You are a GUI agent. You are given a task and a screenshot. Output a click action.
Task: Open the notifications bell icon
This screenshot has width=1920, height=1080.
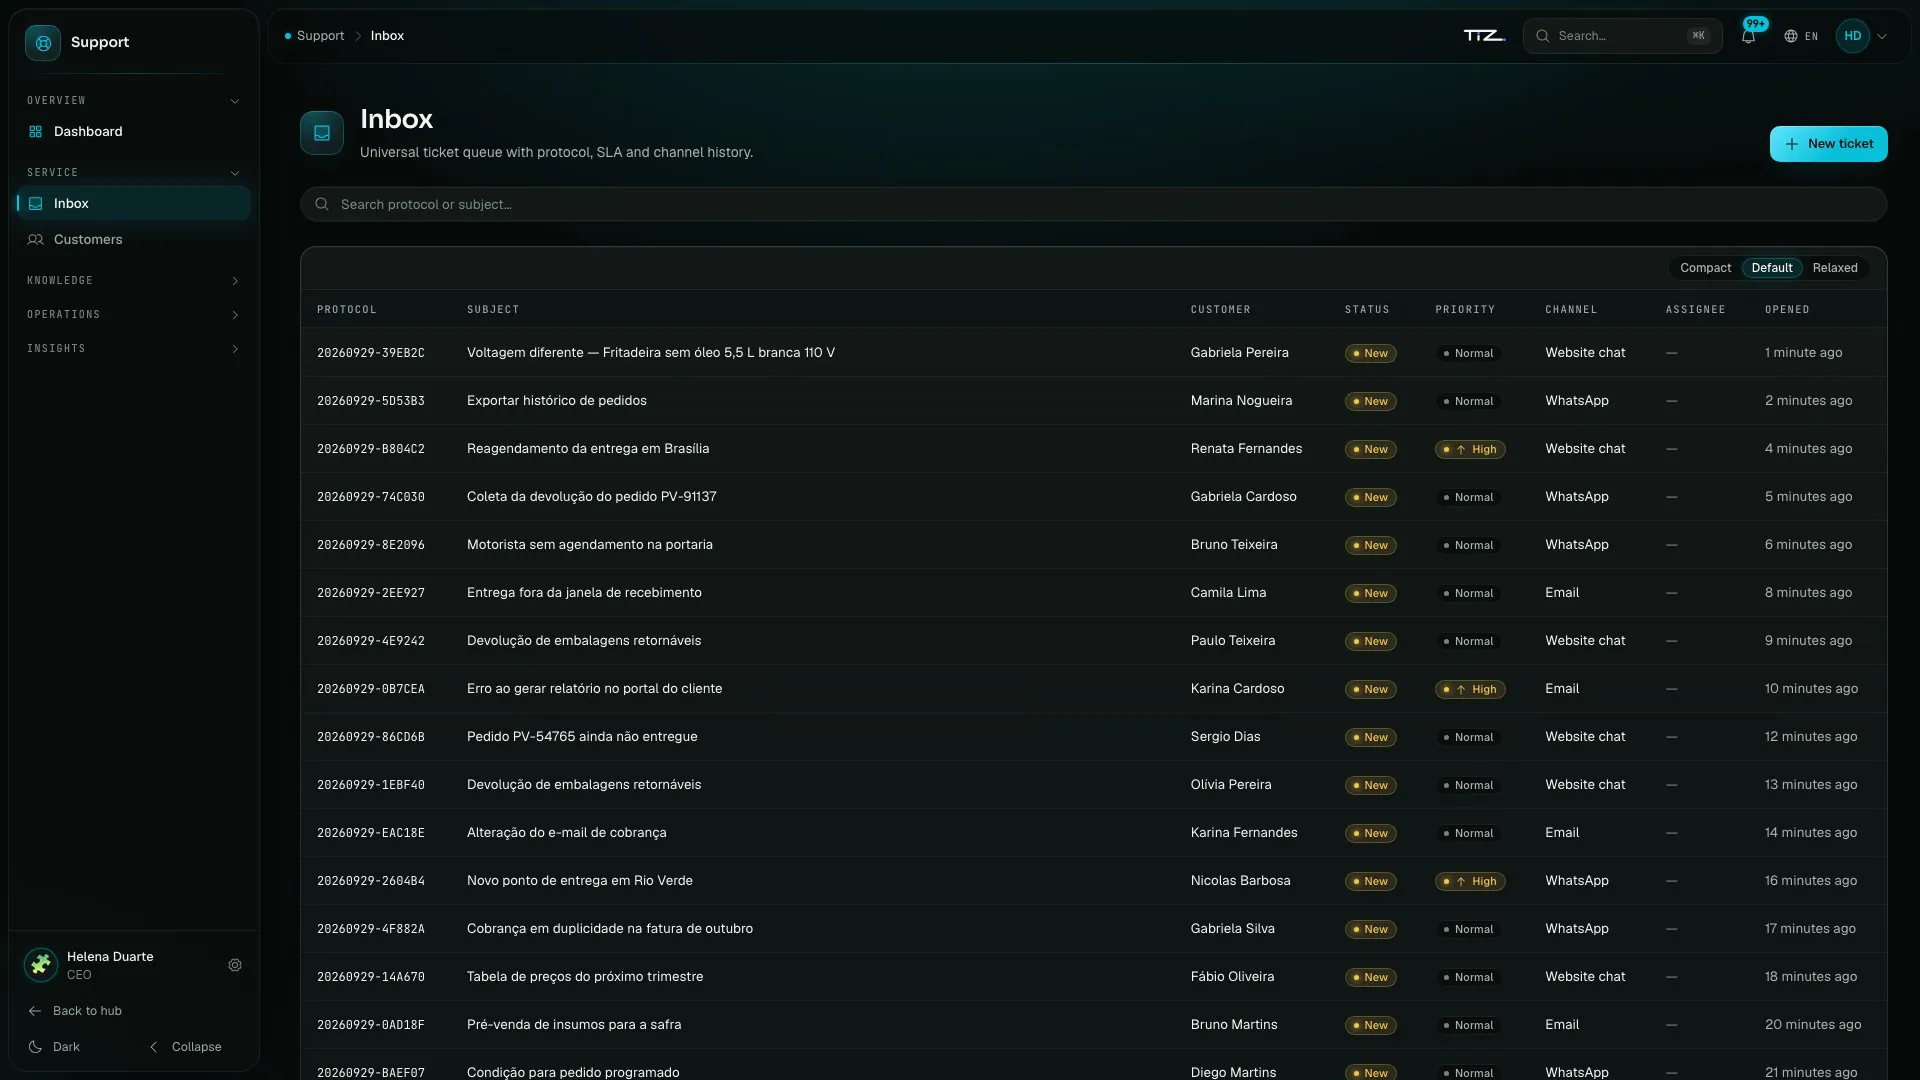pos(1748,36)
